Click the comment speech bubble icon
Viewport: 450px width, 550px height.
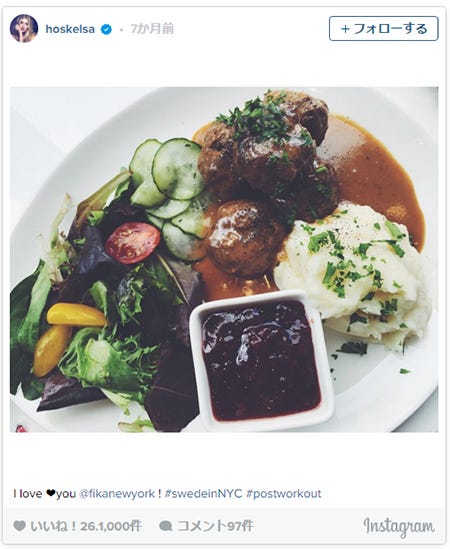(166, 526)
